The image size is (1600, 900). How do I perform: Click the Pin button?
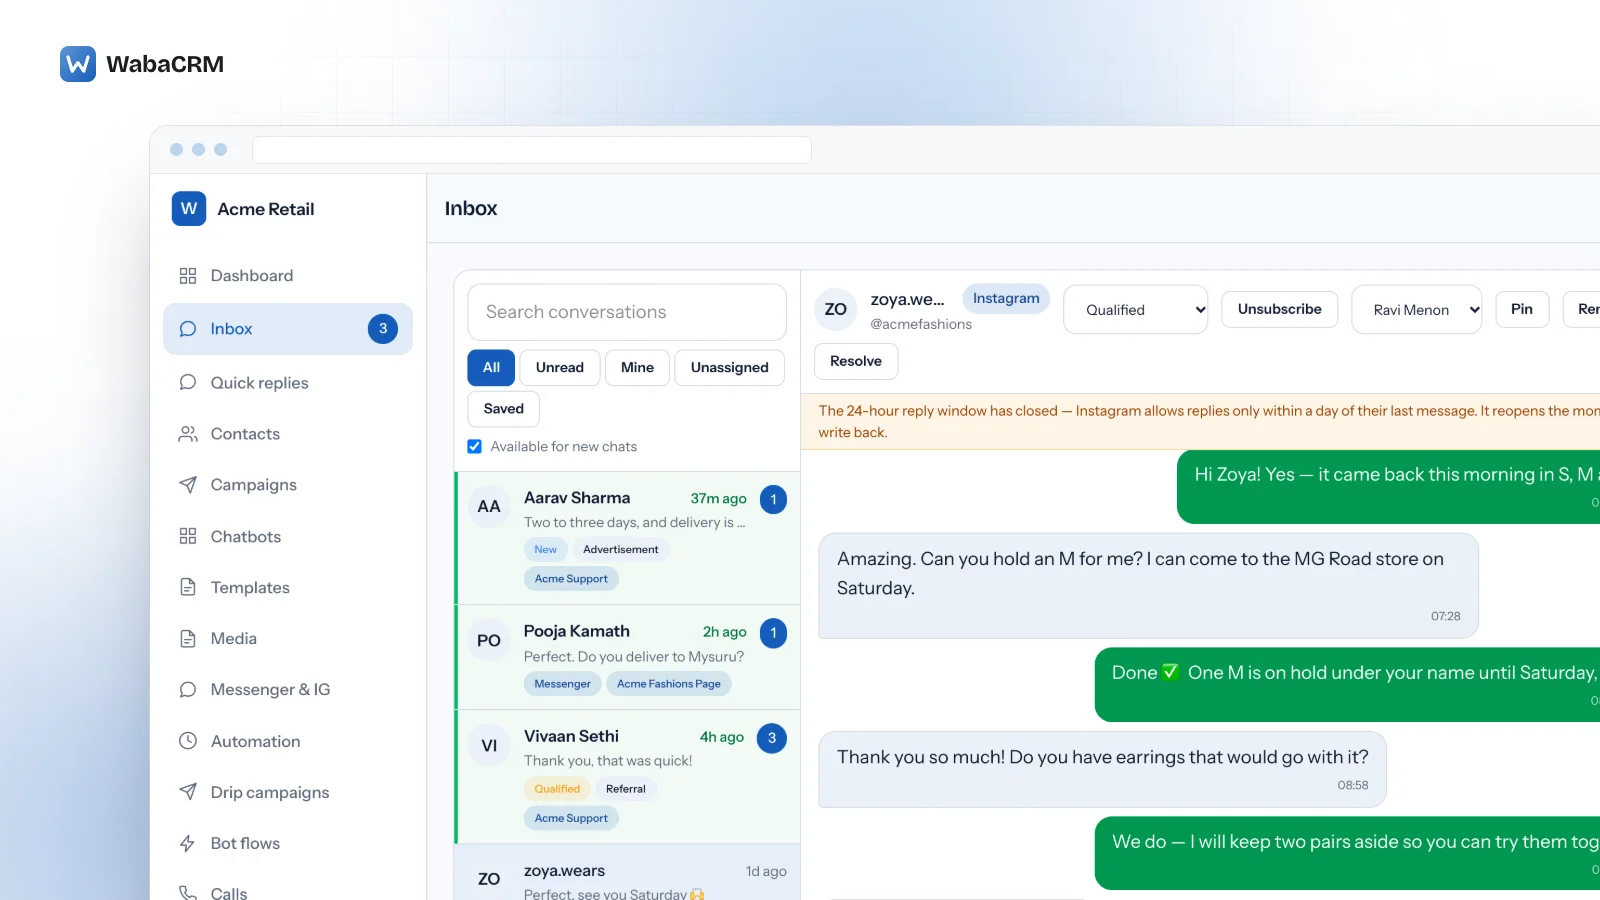pos(1522,310)
